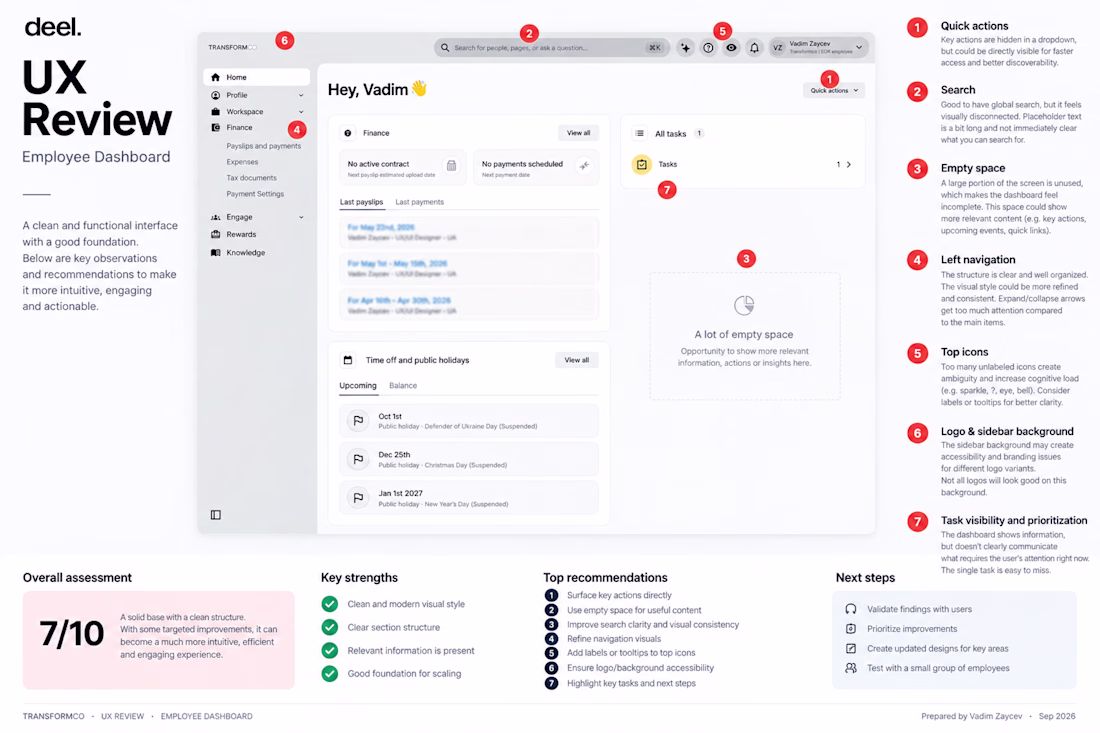Expand the Engage chevron in sidebar
The image size is (1100, 733).
(x=301, y=217)
